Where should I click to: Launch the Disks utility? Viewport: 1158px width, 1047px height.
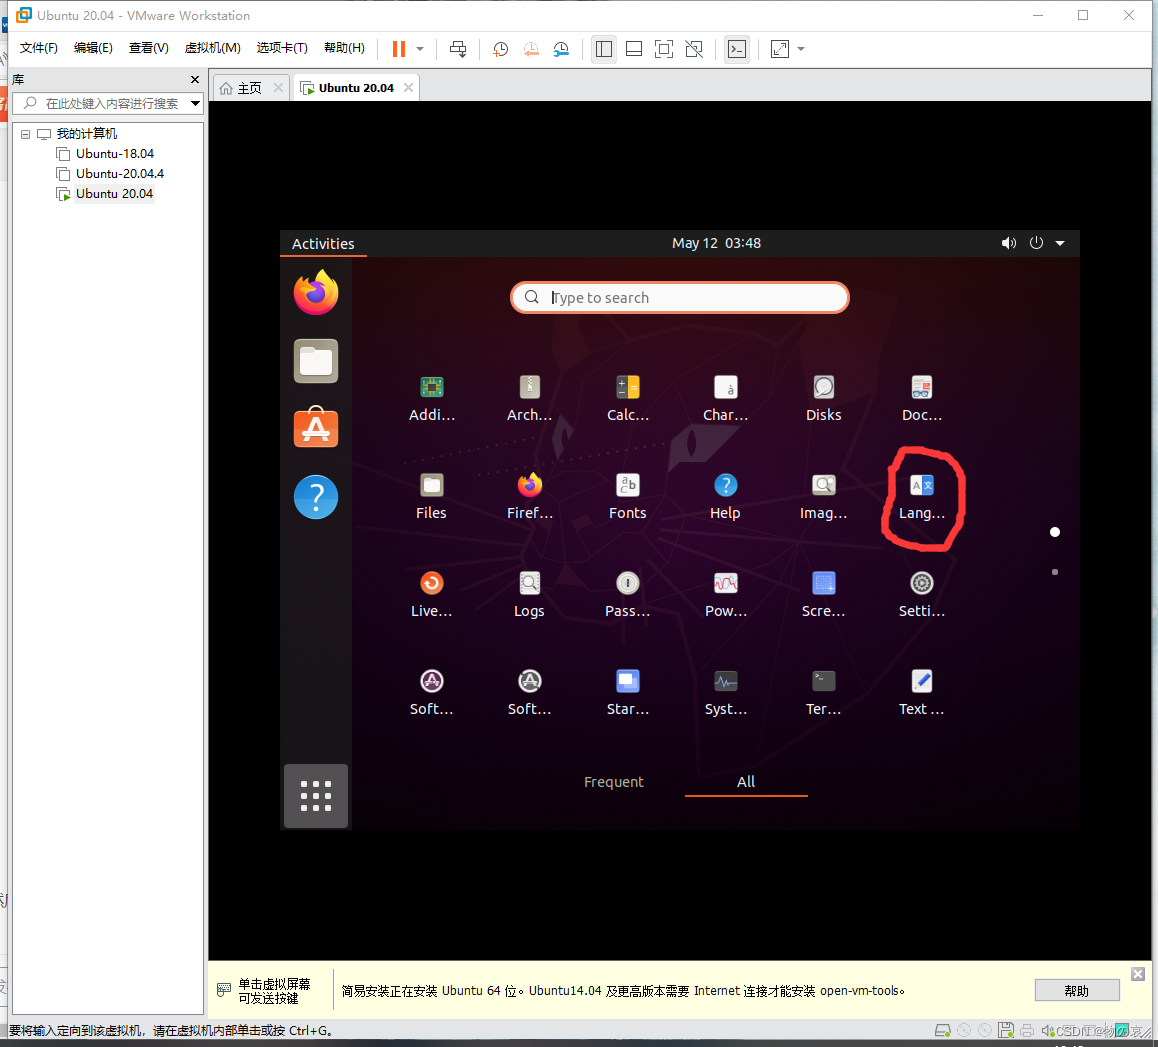823,388
